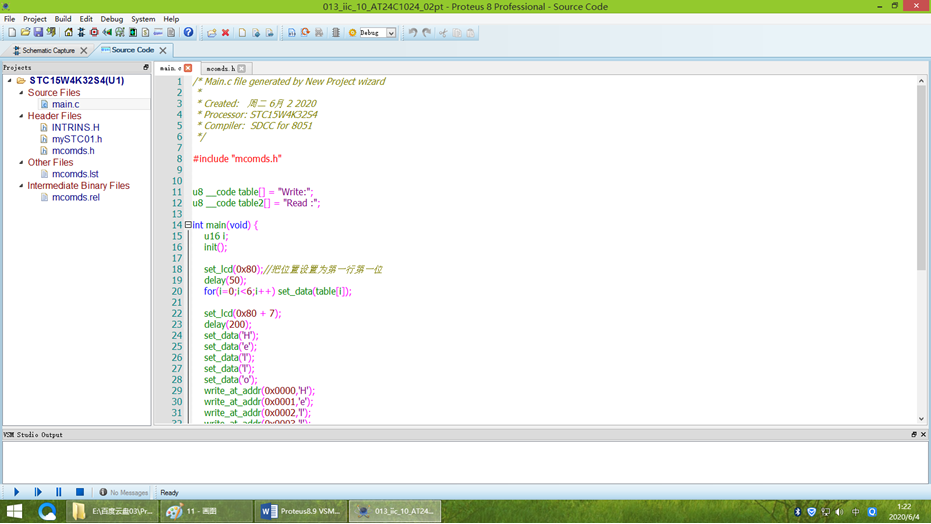
Task: Advance the simulation with the Step button
Action: [x=38, y=492]
